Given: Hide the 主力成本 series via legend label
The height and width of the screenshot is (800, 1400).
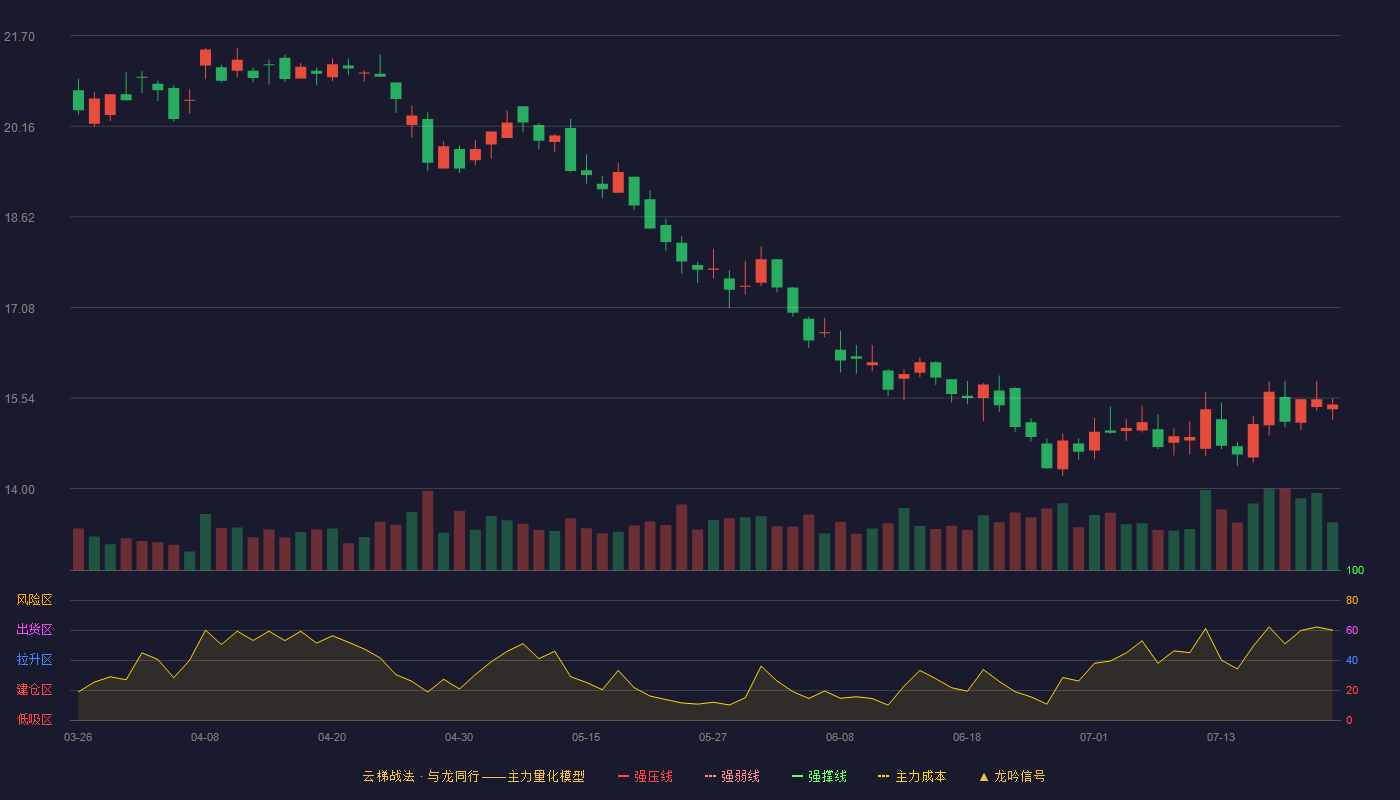Looking at the screenshot, I should 920,776.
